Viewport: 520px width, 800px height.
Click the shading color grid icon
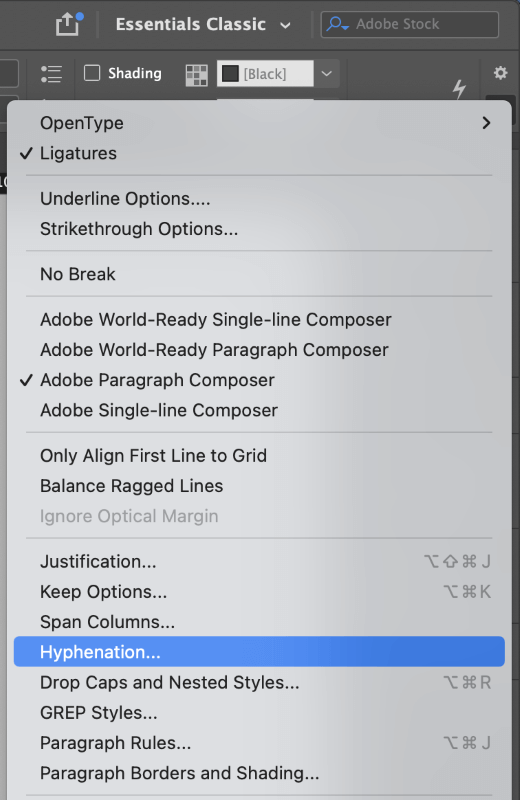click(x=196, y=75)
